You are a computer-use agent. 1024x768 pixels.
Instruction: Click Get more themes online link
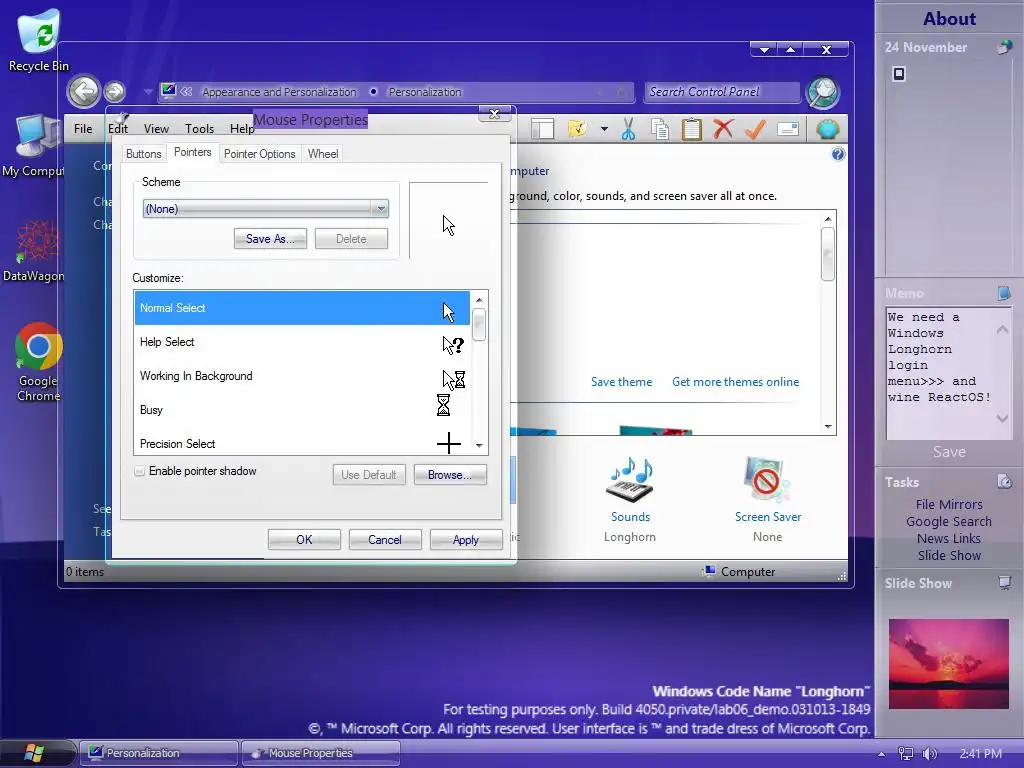(x=735, y=382)
